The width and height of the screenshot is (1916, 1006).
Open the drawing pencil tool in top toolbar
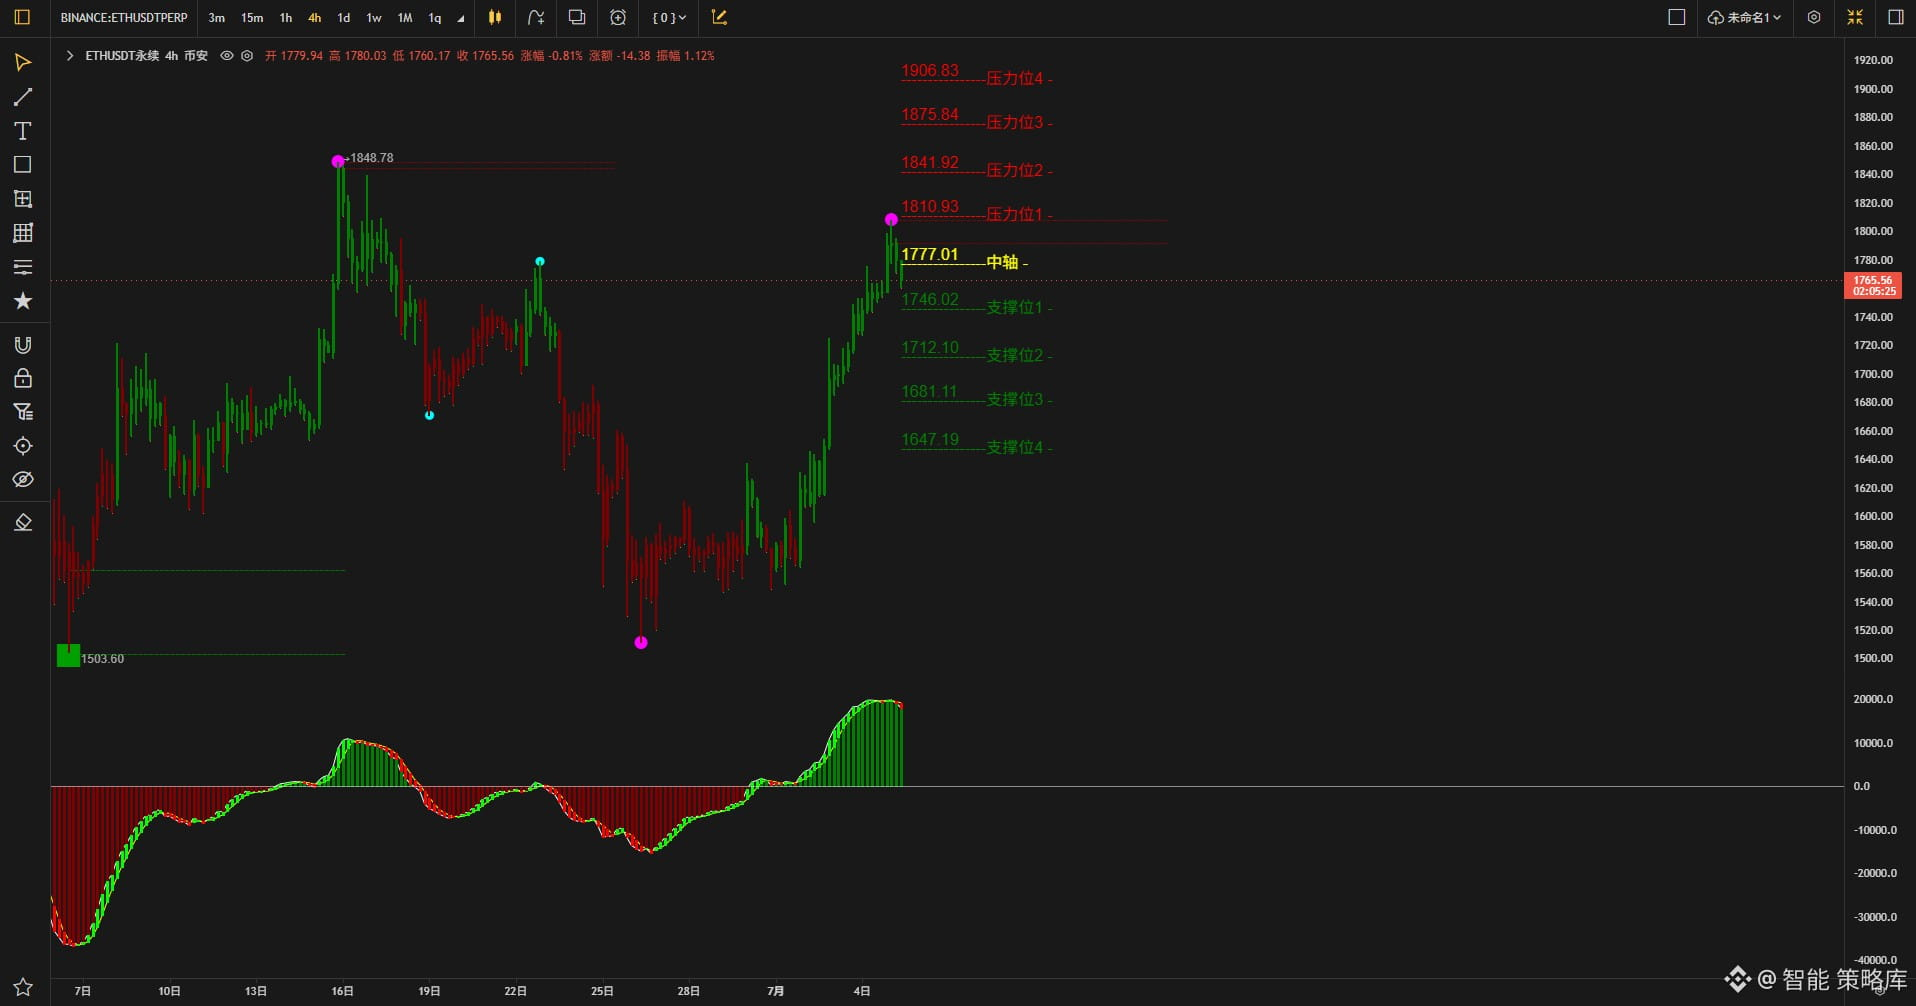tap(719, 17)
